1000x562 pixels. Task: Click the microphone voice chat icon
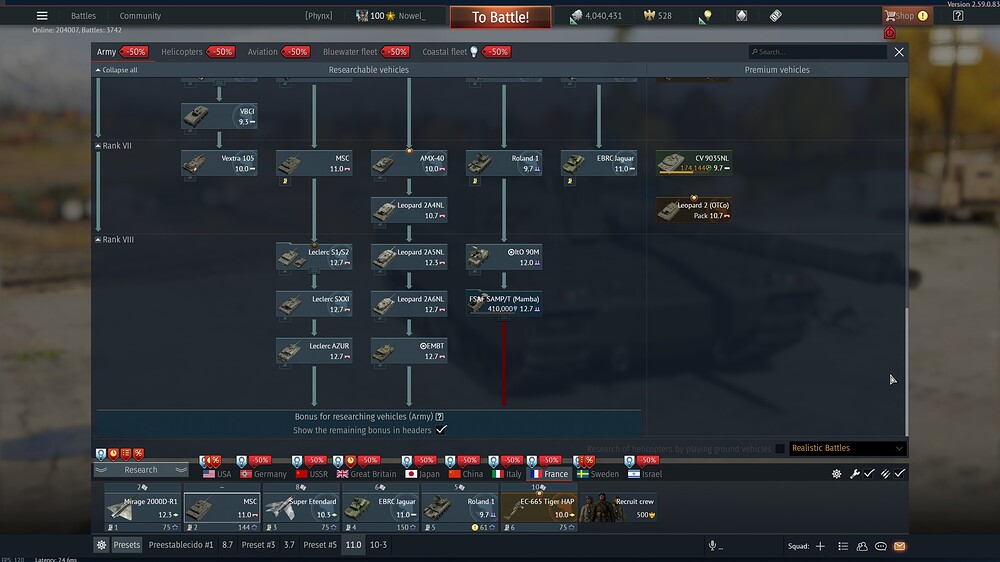pos(712,545)
